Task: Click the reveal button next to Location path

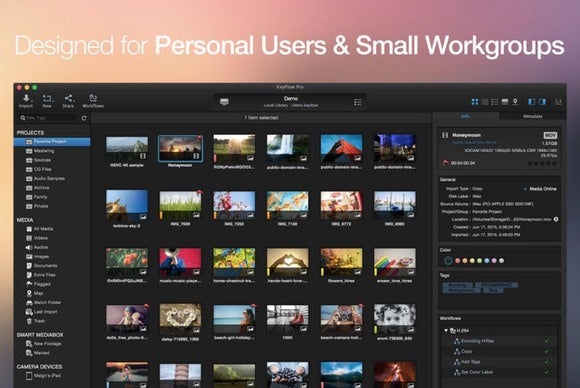Action: point(556,219)
